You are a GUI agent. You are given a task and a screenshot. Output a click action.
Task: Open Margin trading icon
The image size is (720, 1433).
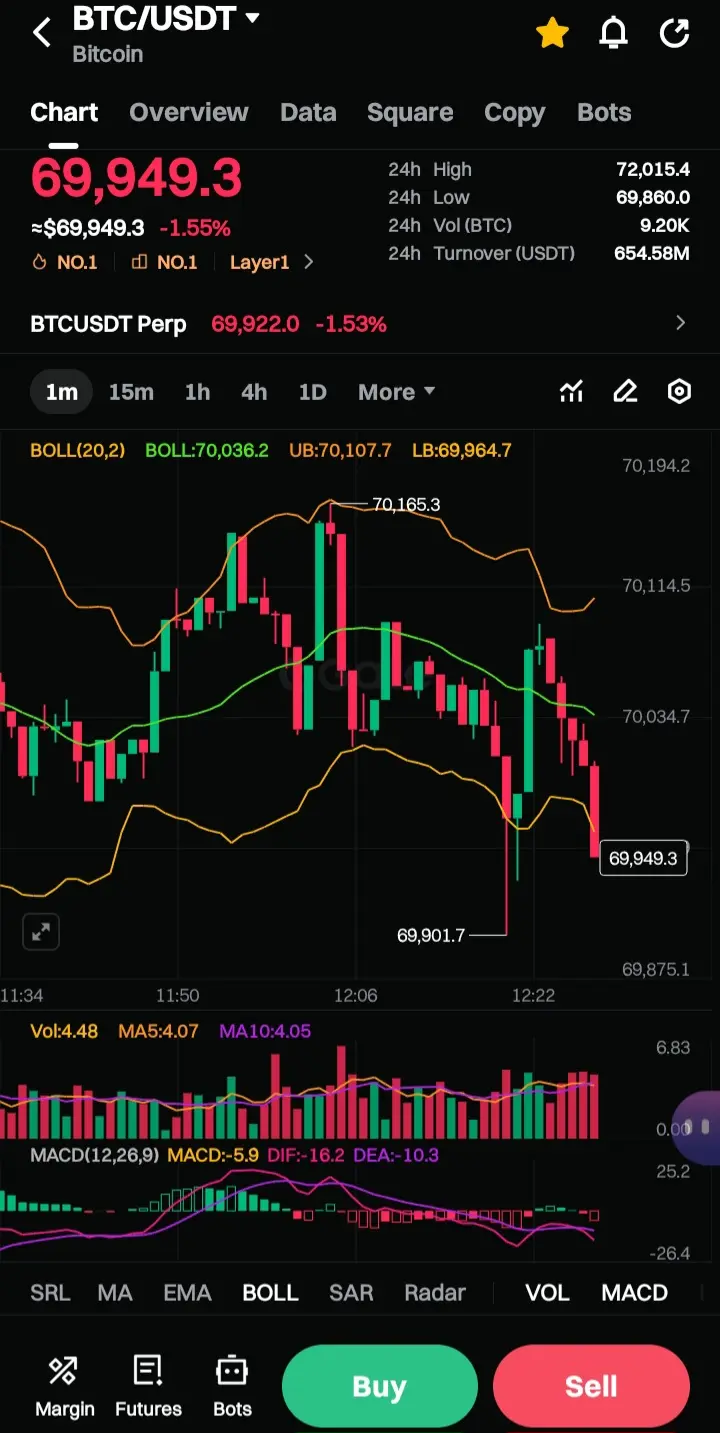pos(65,1387)
